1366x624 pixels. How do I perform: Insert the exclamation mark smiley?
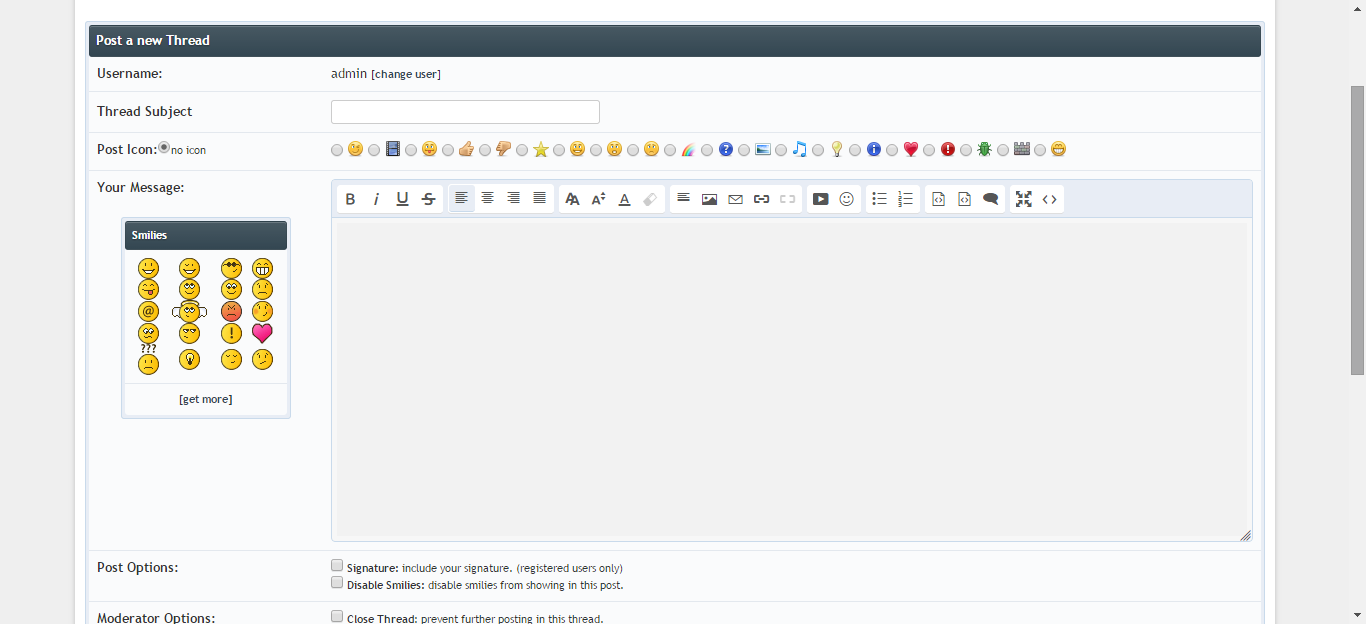click(x=231, y=333)
